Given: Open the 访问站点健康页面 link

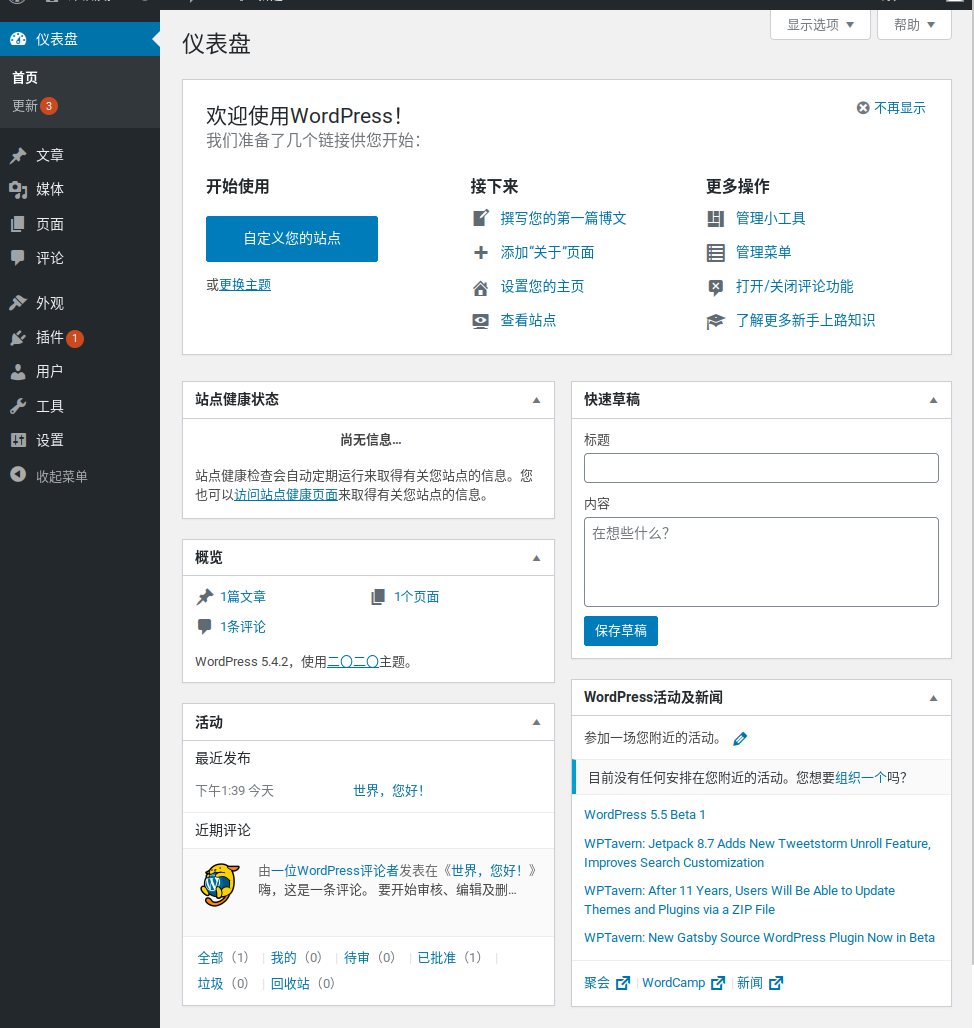Looking at the screenshot, I should pyautogui.click(x=286, y=494).
